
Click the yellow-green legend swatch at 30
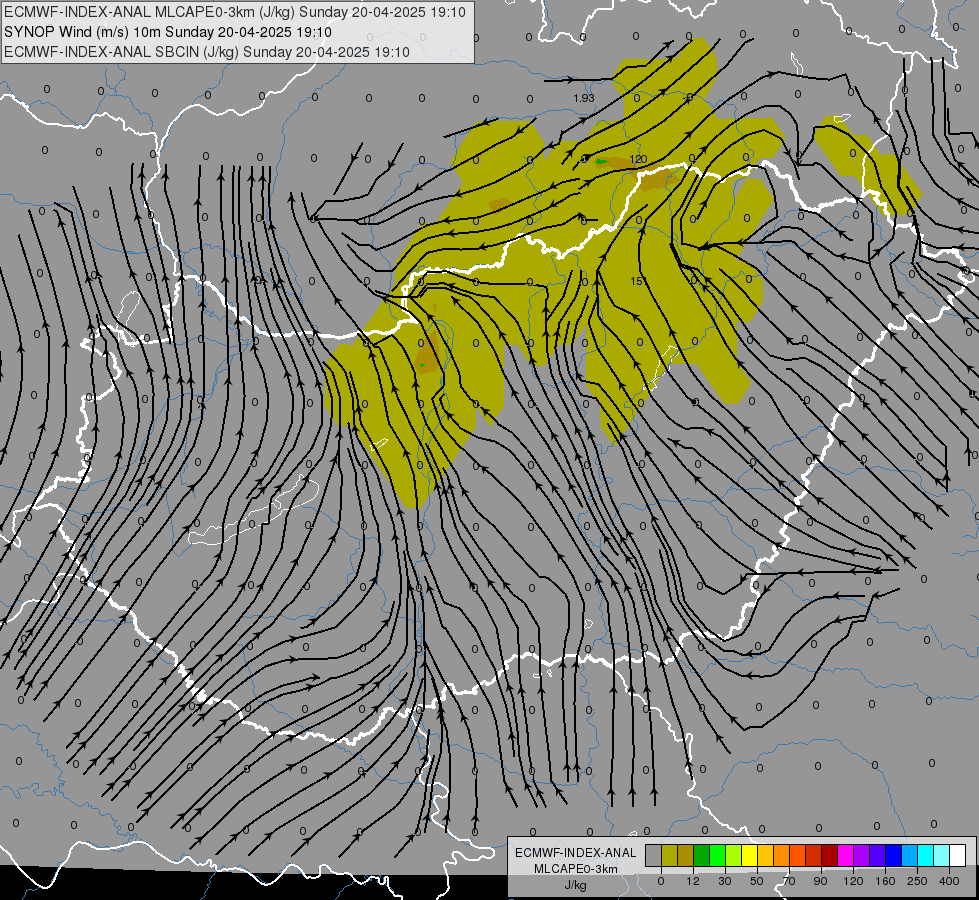(x=734, y=855)
